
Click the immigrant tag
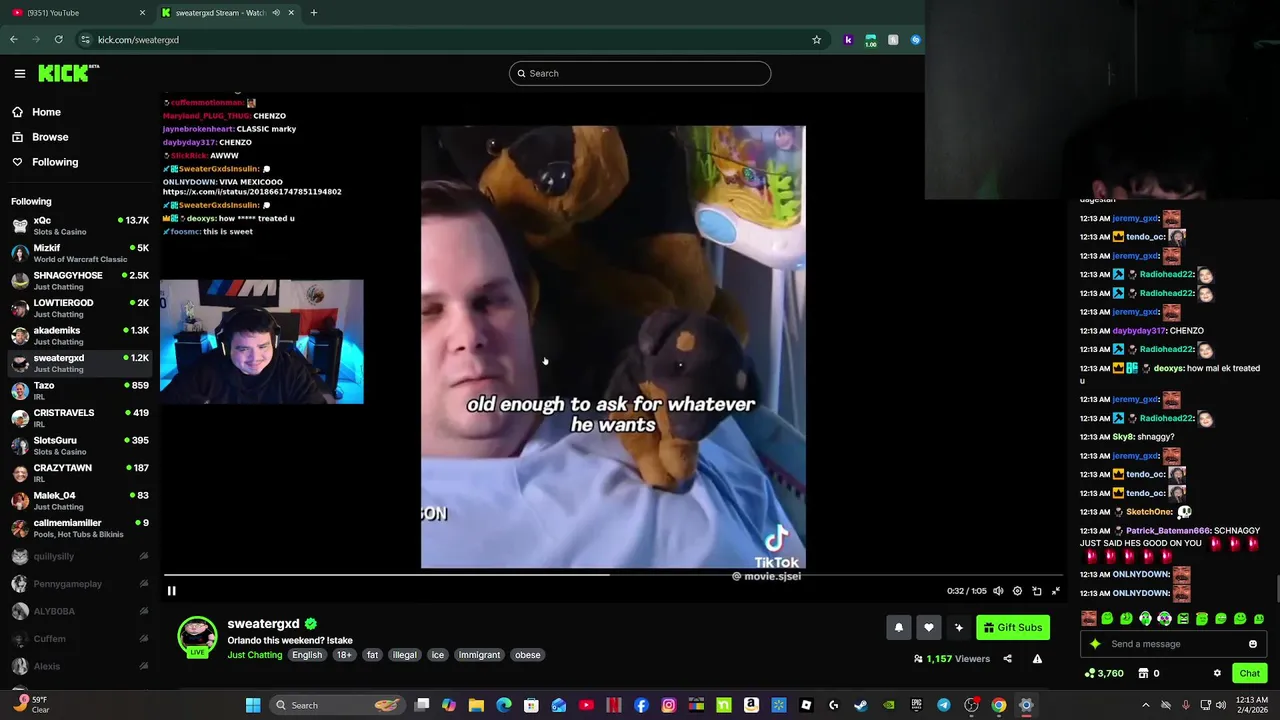[479, 655]
